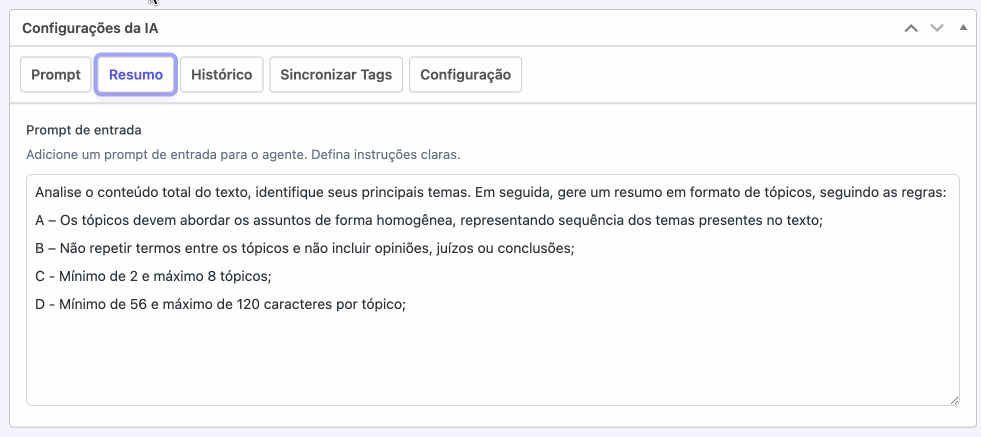Move the Configurações da IA panel down

pos(937,28)
